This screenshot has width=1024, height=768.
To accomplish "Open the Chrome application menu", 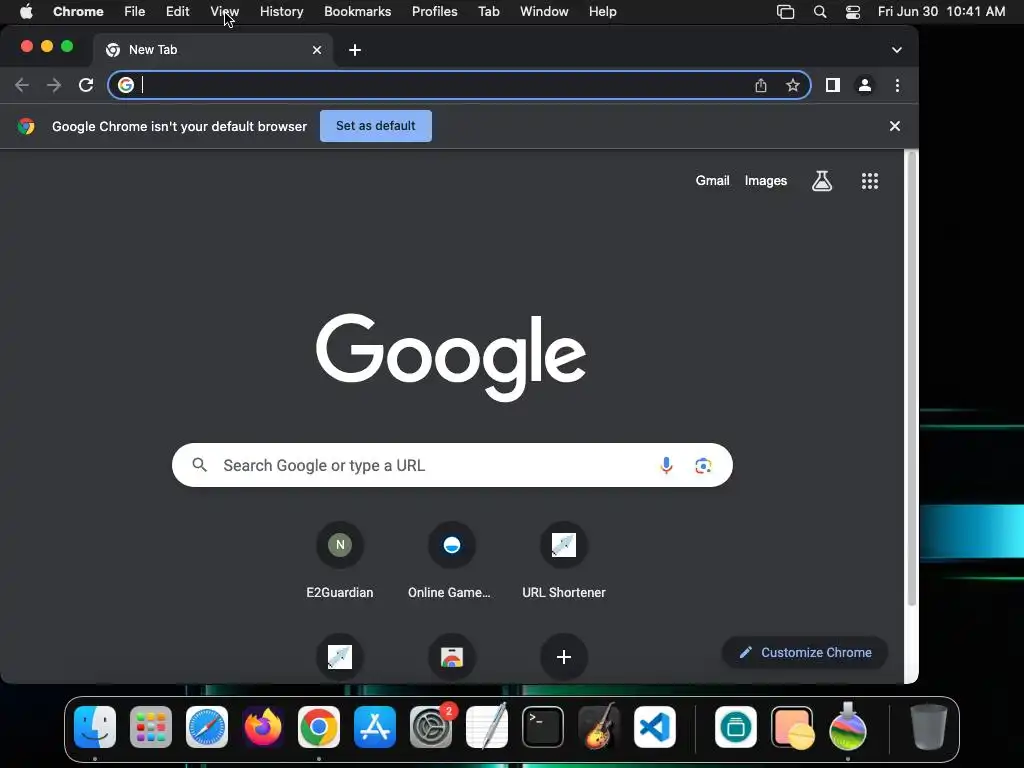I will point(78,12).
